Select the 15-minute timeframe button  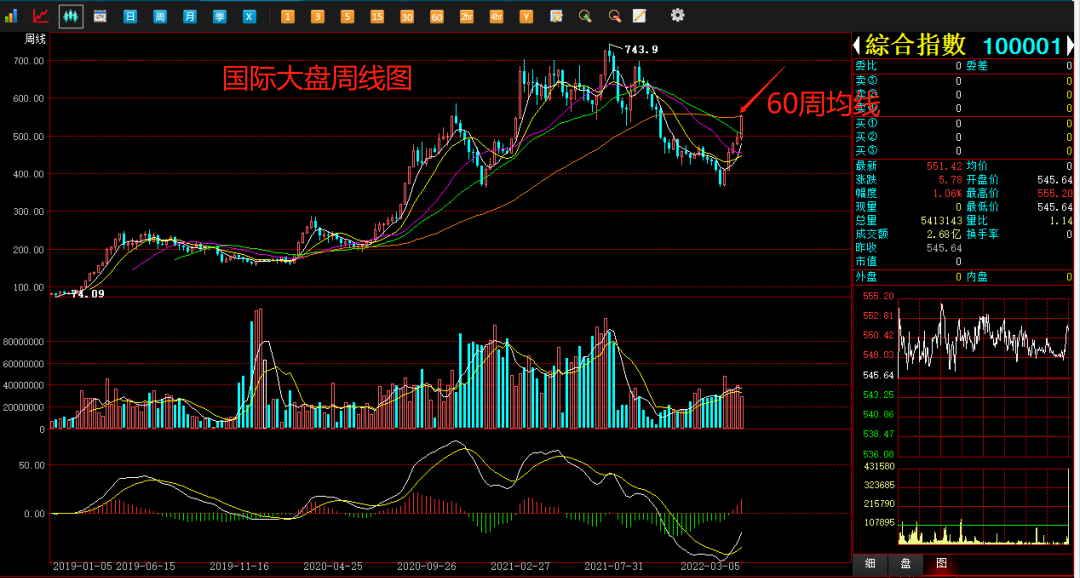click(377, 16)
